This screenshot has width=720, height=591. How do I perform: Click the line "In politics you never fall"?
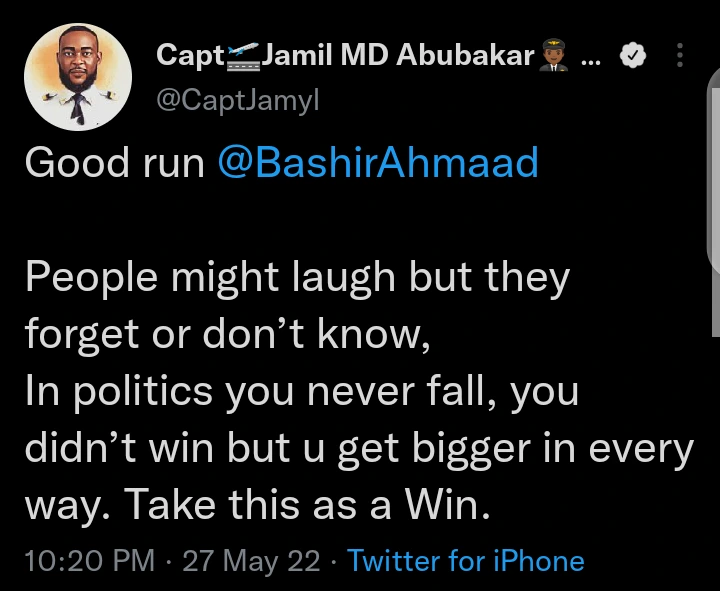click(x=301, y=393)
